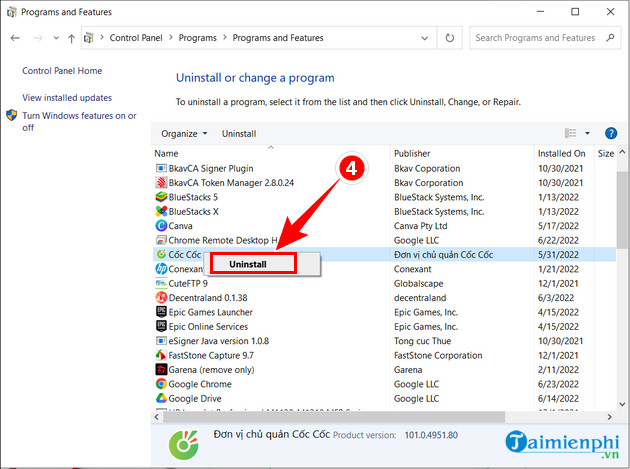The width and height of the screenshot is (630, 469).
Task: Click the Garena program icon
Action: (x=161, y=369)
